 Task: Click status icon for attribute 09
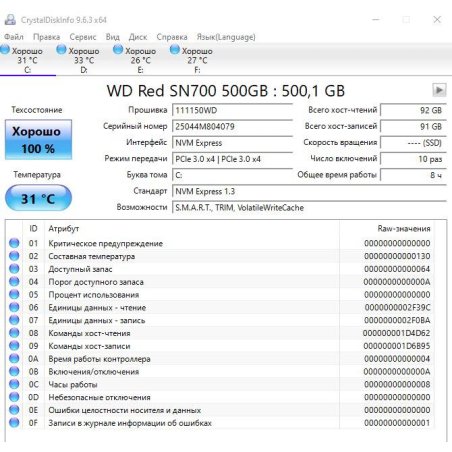(x=14, y=346)
